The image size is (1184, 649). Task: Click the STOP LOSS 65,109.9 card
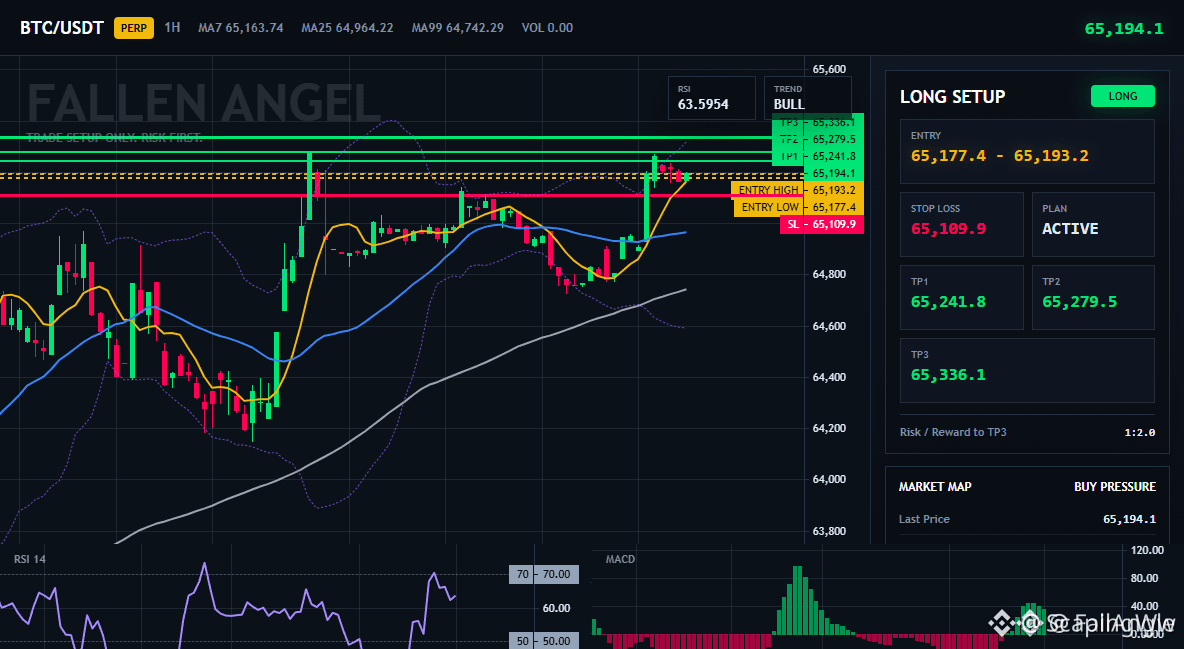coord(961,224)
